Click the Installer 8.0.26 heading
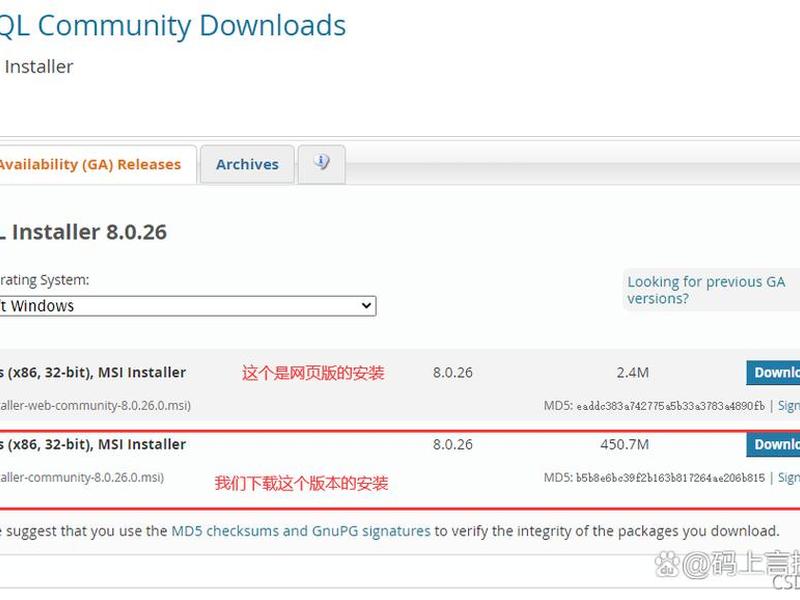The height and width of the screenshot is (600, 800). click(83, 232)
